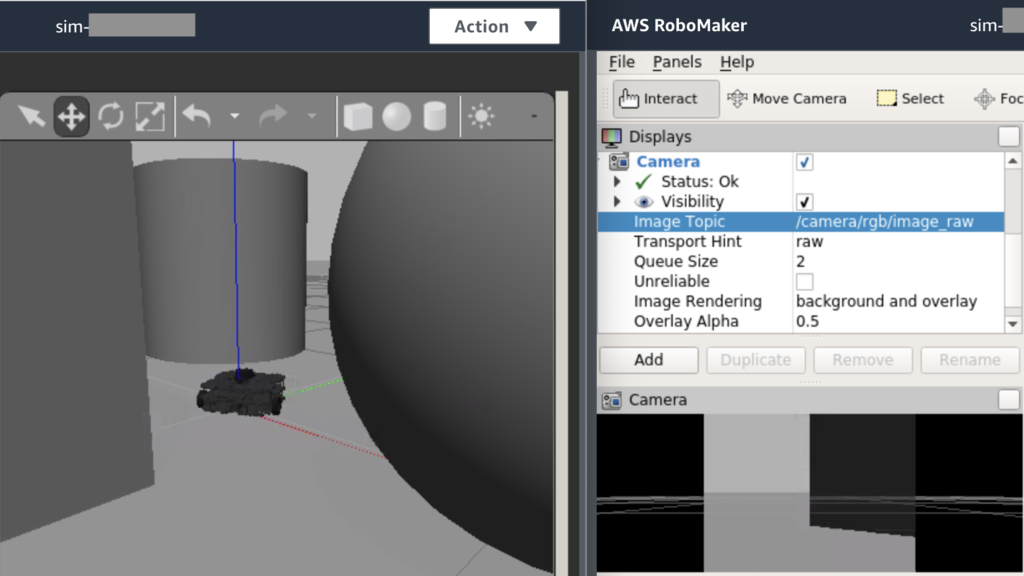Open the Transport Hint value dropdown
The width and height of the screenshot is (1024, 576).
898,242
